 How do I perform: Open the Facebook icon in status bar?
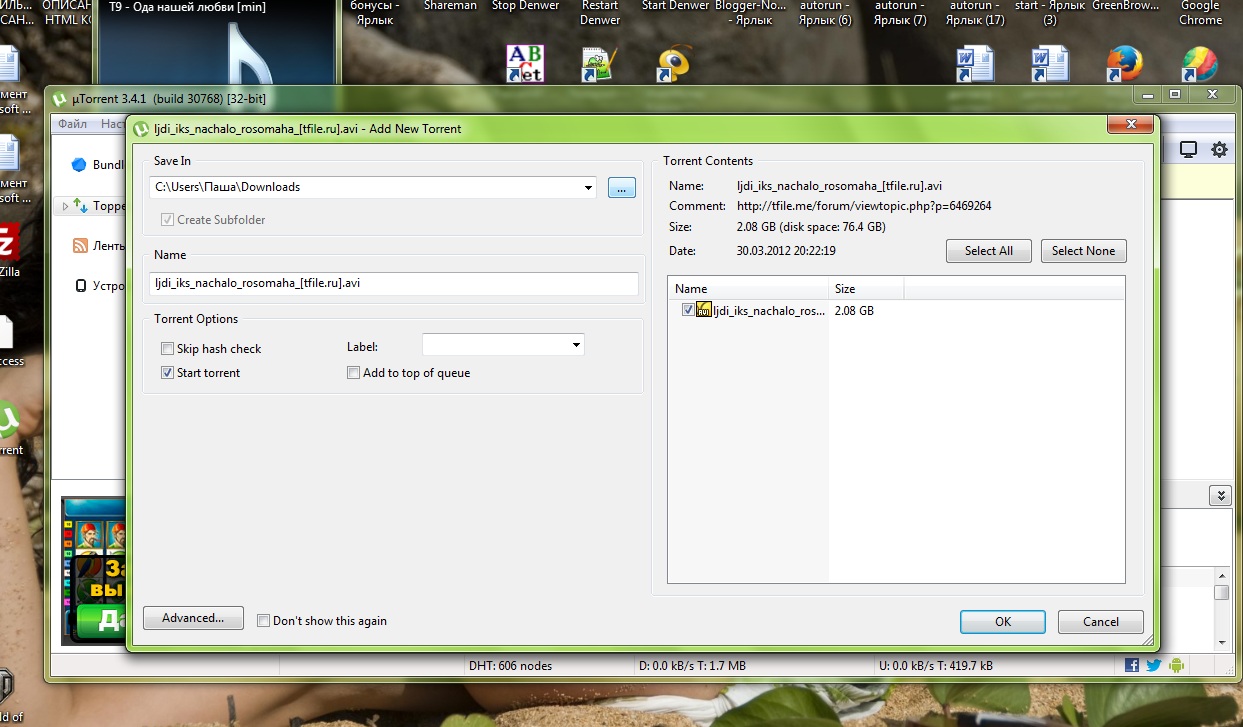pyautogui.click(x=1132, y=665)
